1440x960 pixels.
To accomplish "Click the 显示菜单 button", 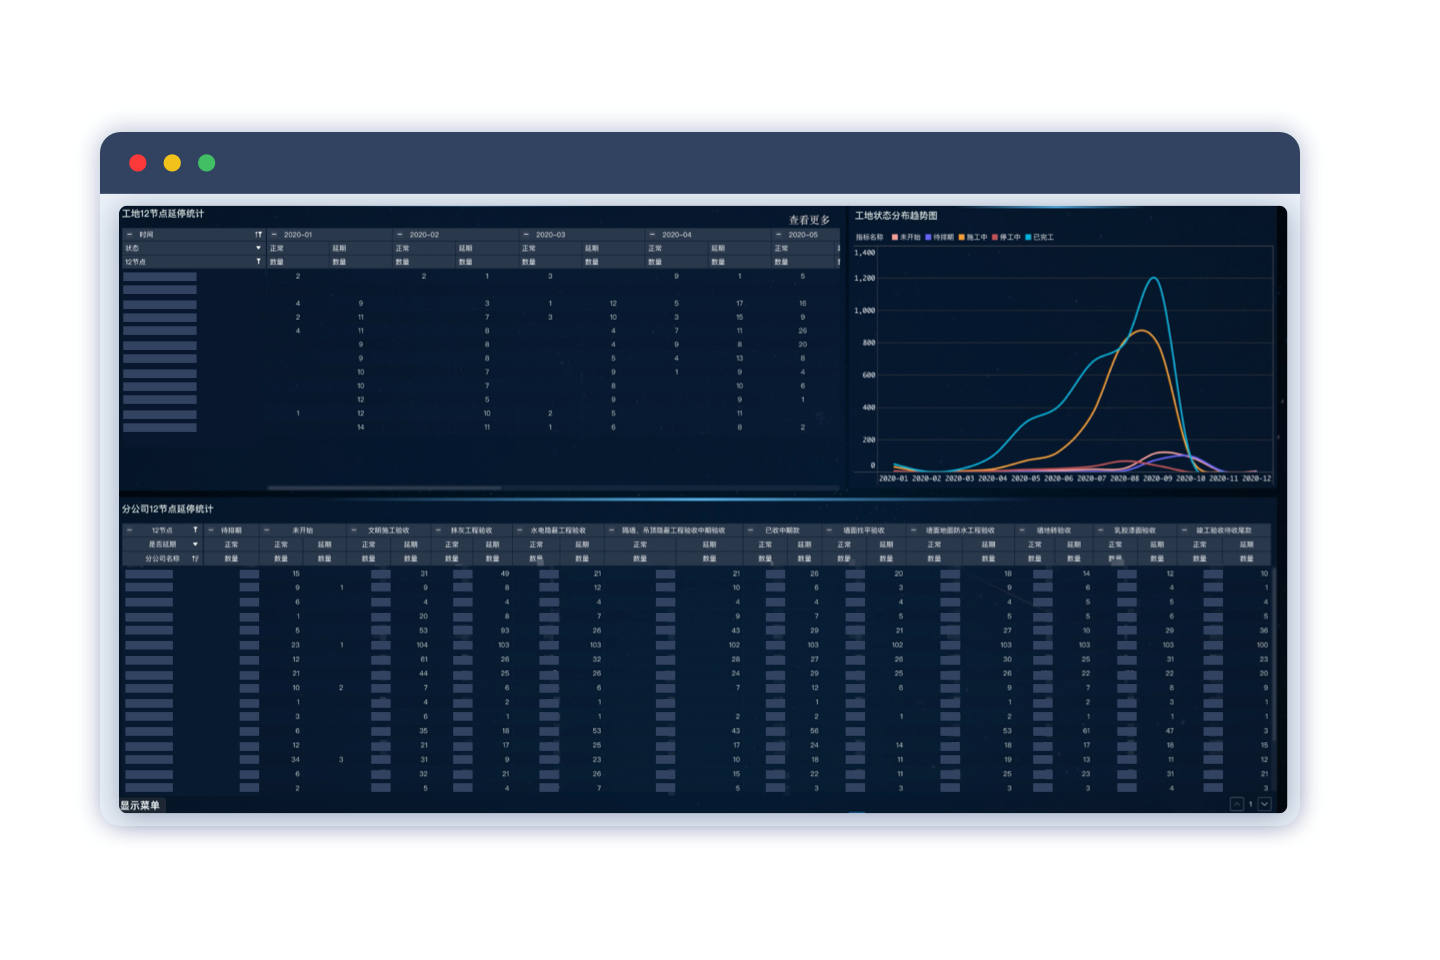I will (x=140, y=805).
